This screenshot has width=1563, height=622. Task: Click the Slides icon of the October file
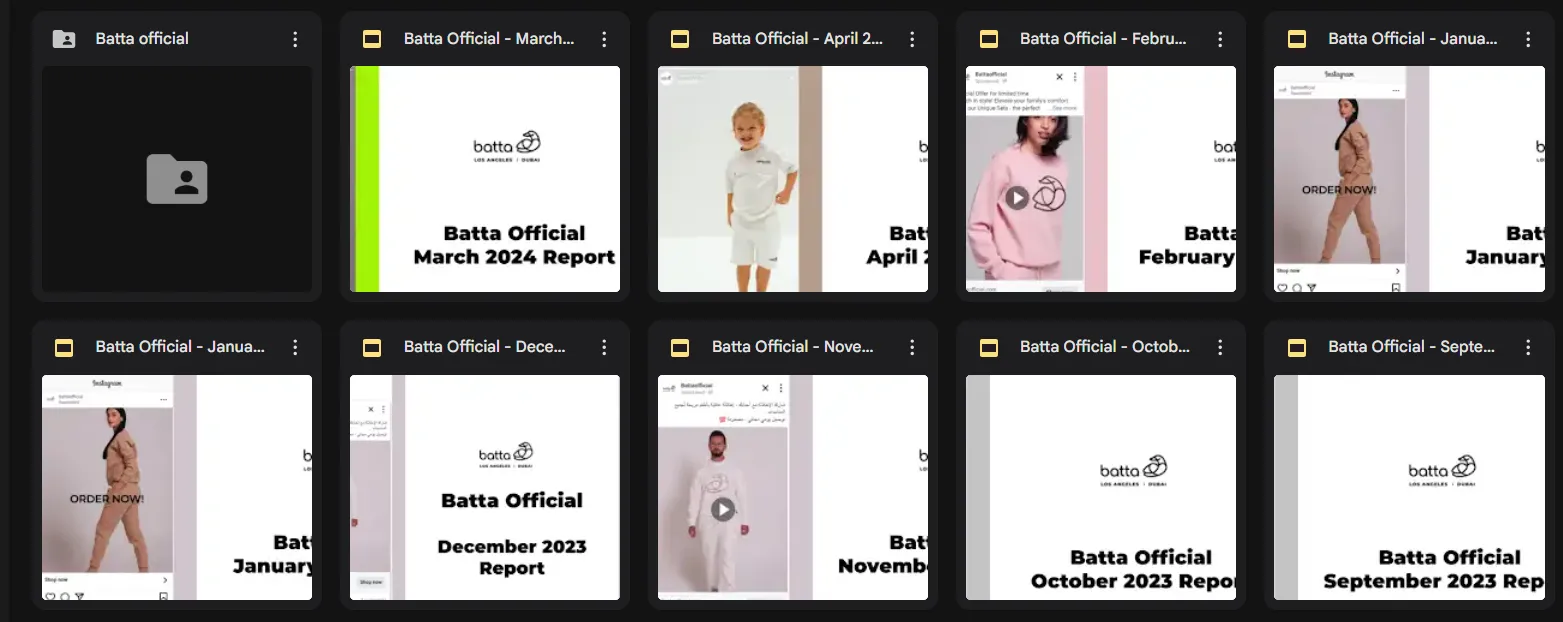point(988,347)
